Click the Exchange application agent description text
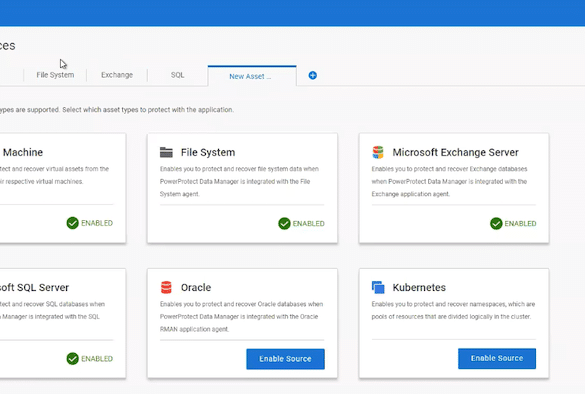 (449, 181)
